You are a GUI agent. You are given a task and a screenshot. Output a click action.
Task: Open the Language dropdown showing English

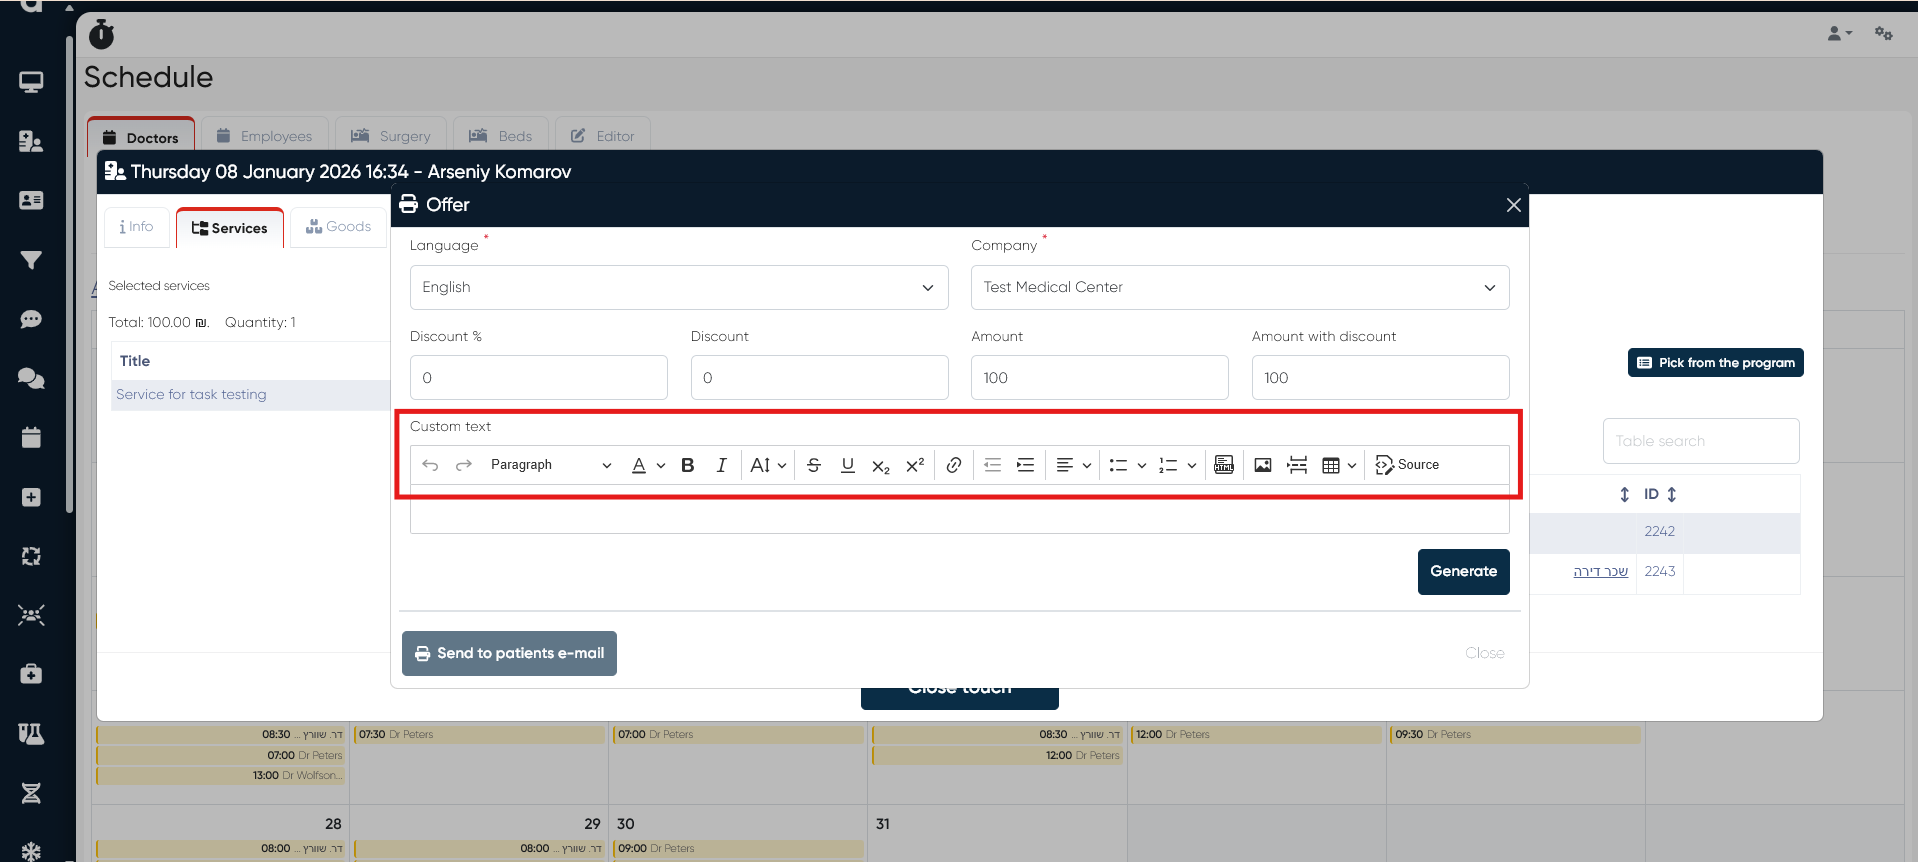[x=678, y=288]
